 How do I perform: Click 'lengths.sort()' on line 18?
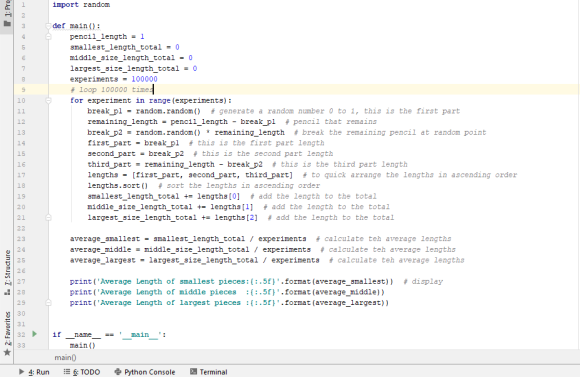tap(118, 185)
